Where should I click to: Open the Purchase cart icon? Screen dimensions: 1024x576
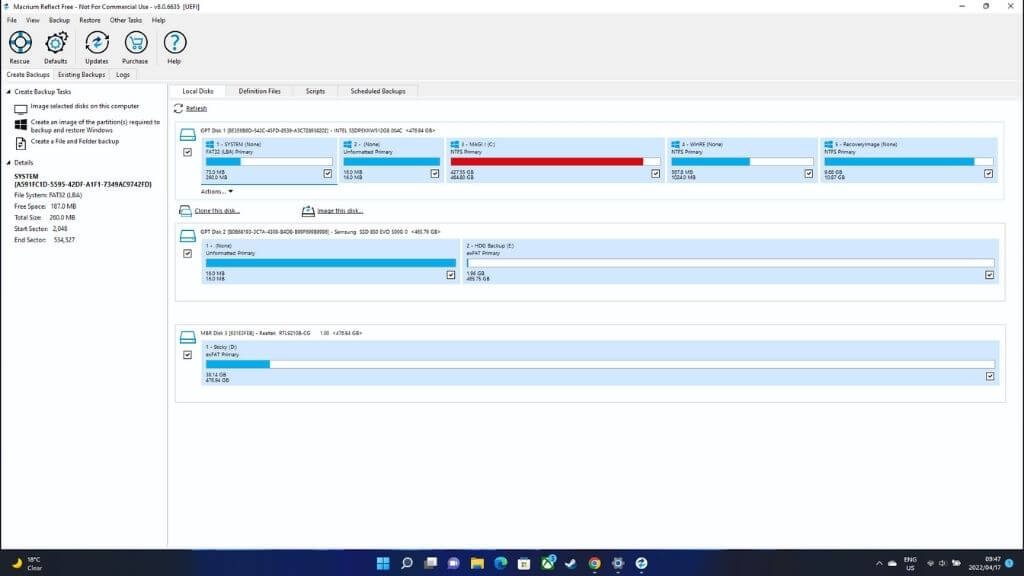click(x=135, y=43)
